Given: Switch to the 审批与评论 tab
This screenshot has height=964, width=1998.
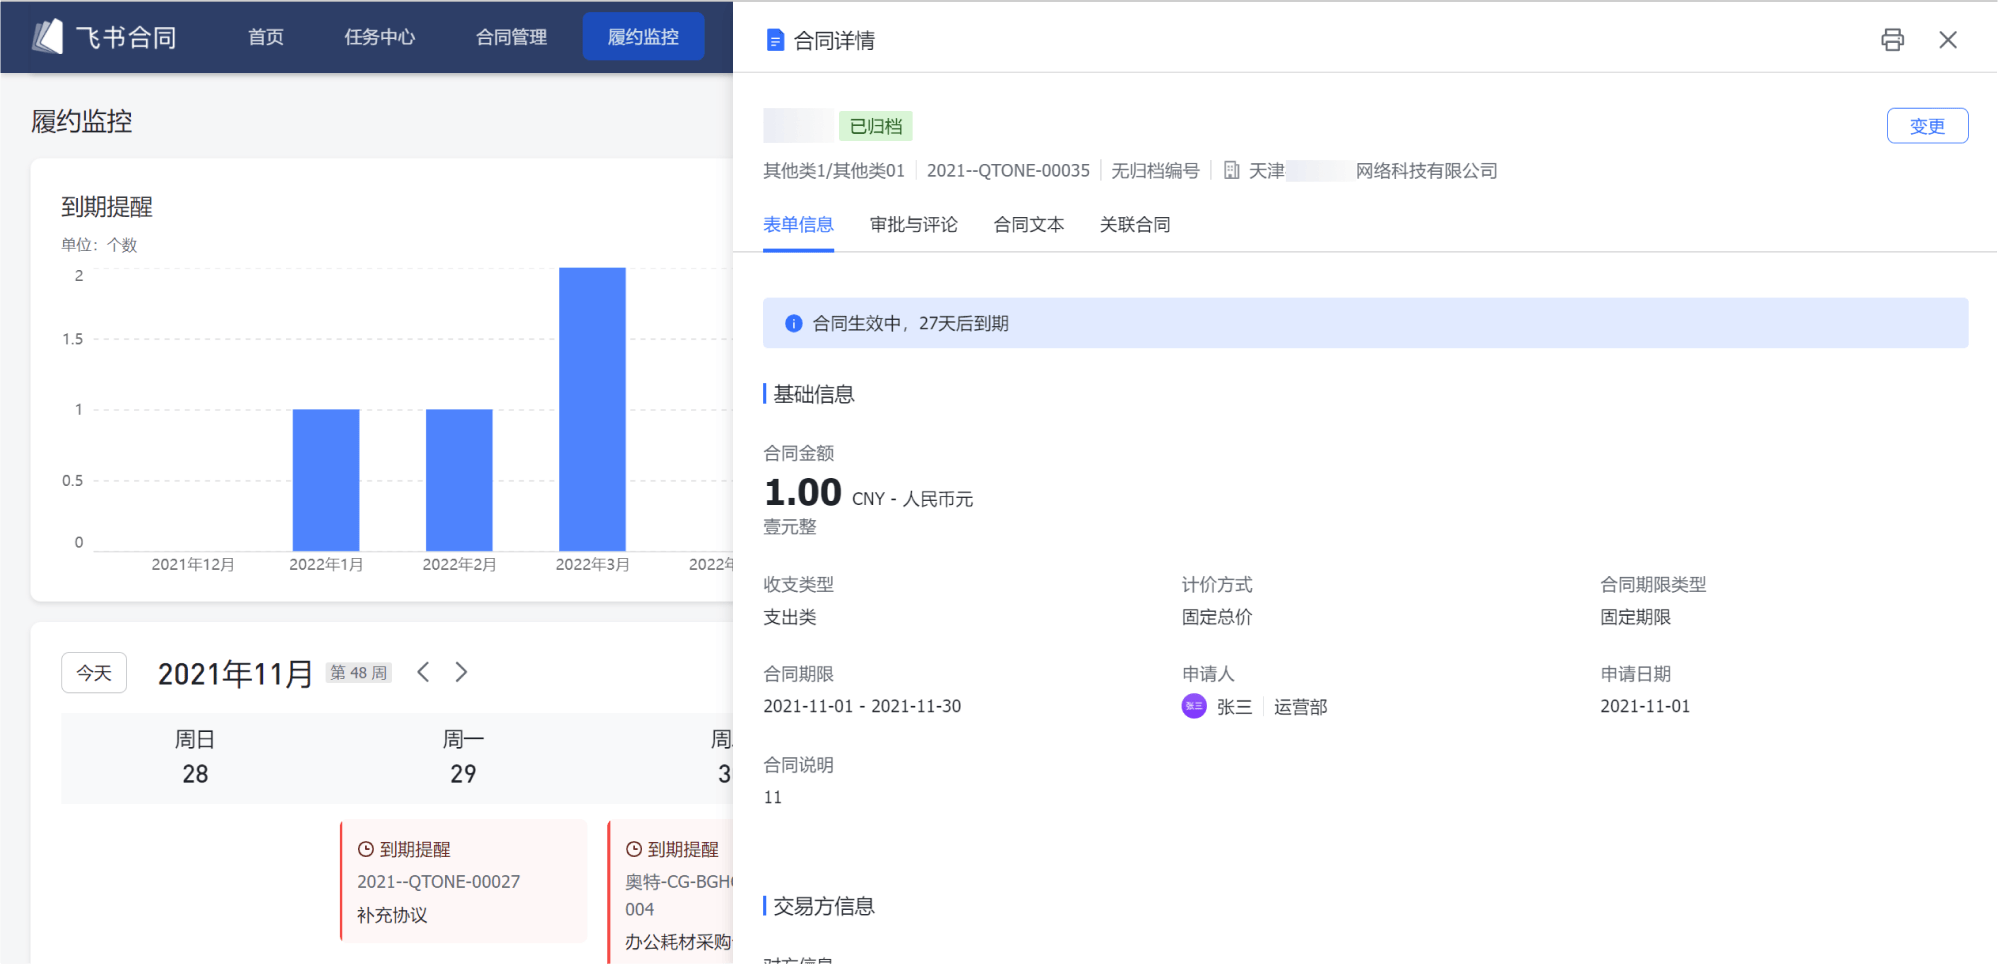Looking at the screenshot, I should (x=913, y=225).
